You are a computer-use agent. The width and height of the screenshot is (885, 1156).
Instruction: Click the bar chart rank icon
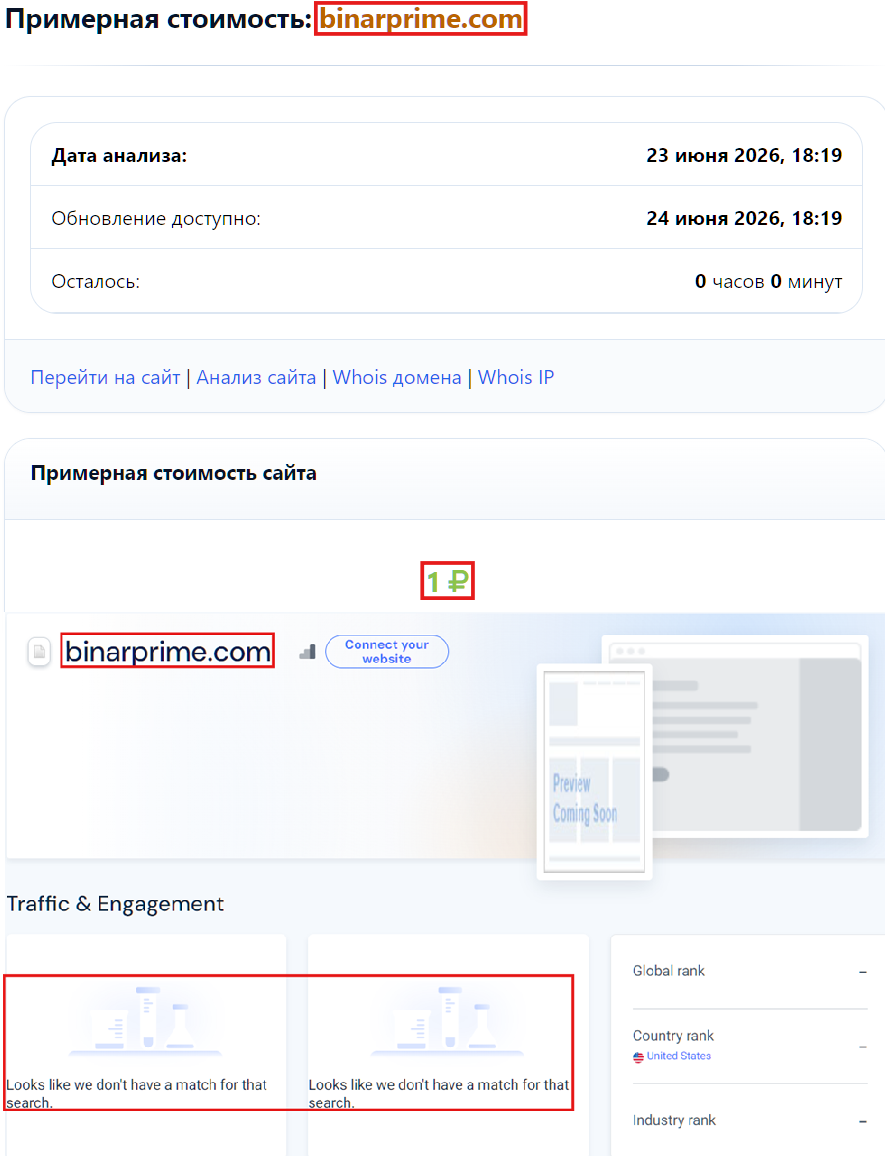[x=308, y=652]
